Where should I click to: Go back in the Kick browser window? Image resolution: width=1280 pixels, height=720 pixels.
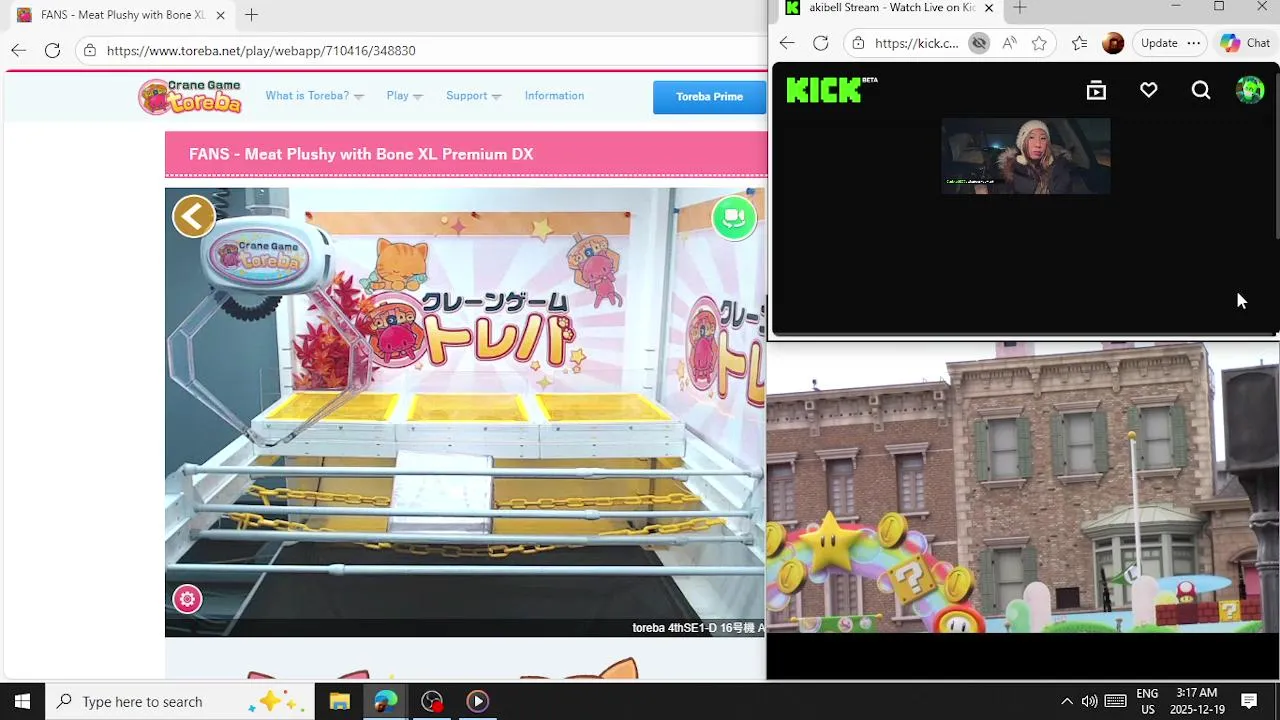787,43
